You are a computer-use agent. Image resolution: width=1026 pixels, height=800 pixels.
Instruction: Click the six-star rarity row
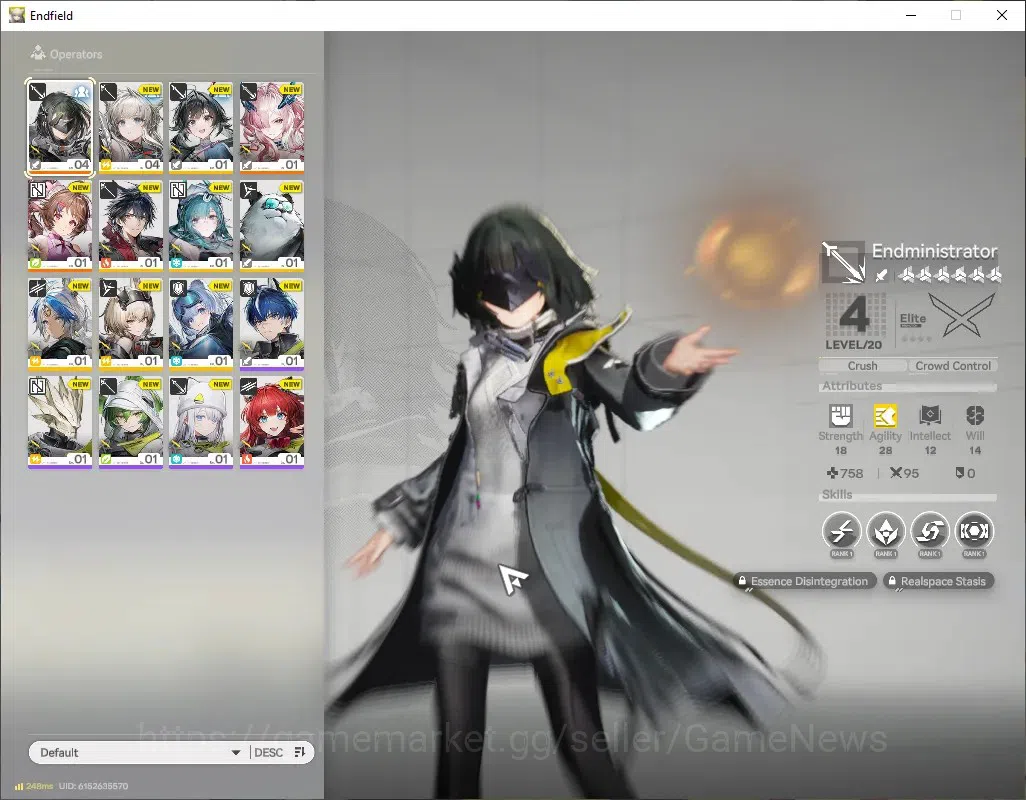click(949, 275)
